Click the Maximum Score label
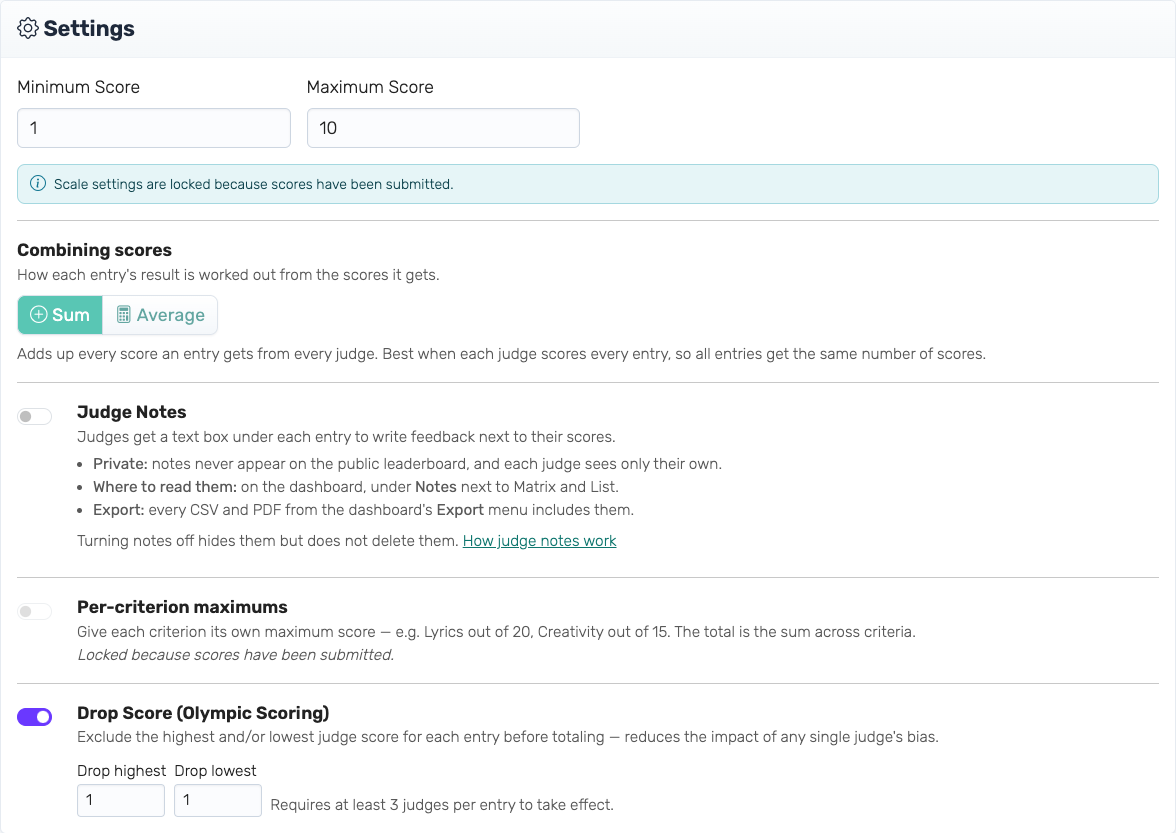1176x834 pixels. click(370, 87)
